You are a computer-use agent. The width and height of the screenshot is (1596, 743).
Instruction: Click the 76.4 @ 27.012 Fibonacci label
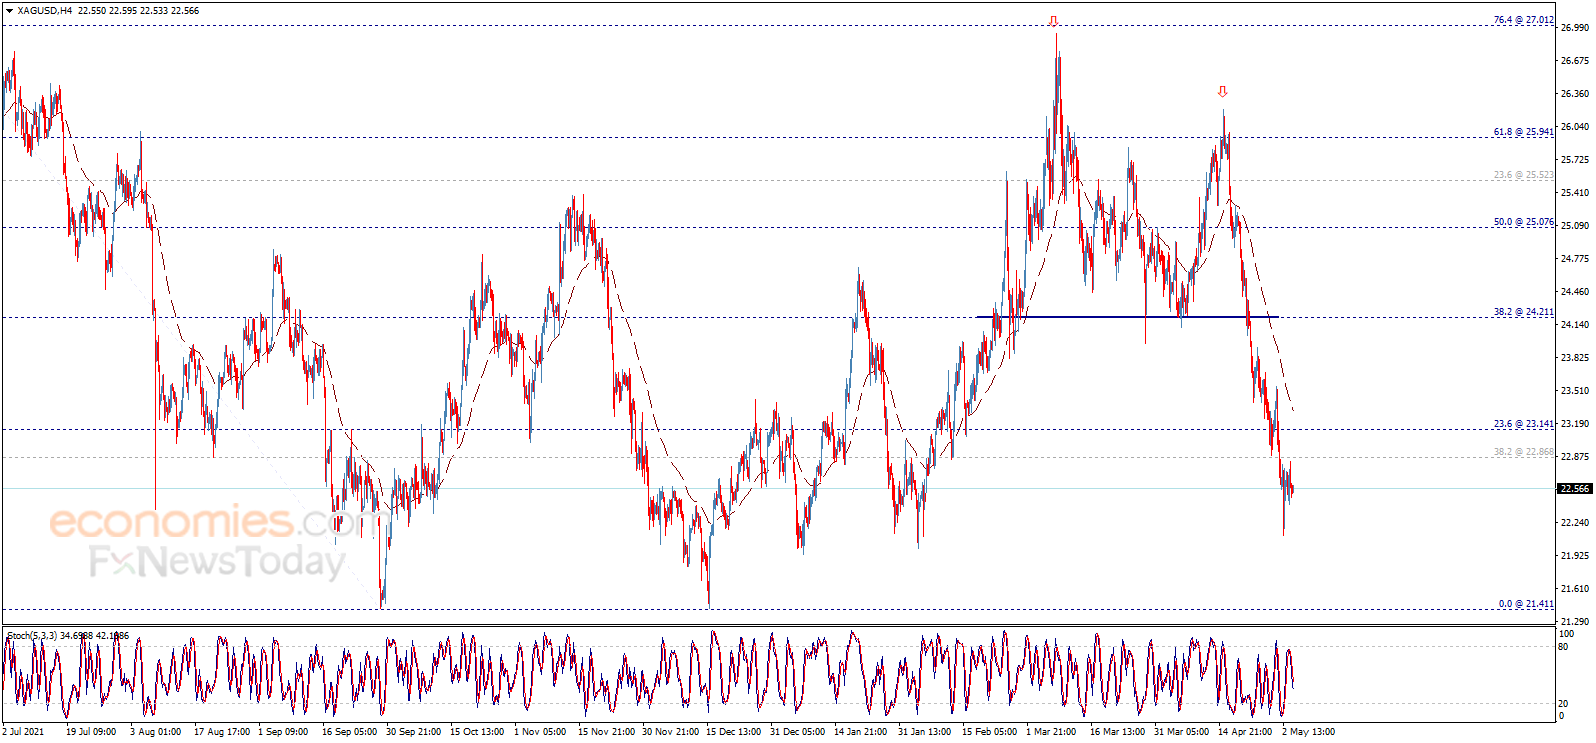pyautogui.click(x=1523, y=20)
